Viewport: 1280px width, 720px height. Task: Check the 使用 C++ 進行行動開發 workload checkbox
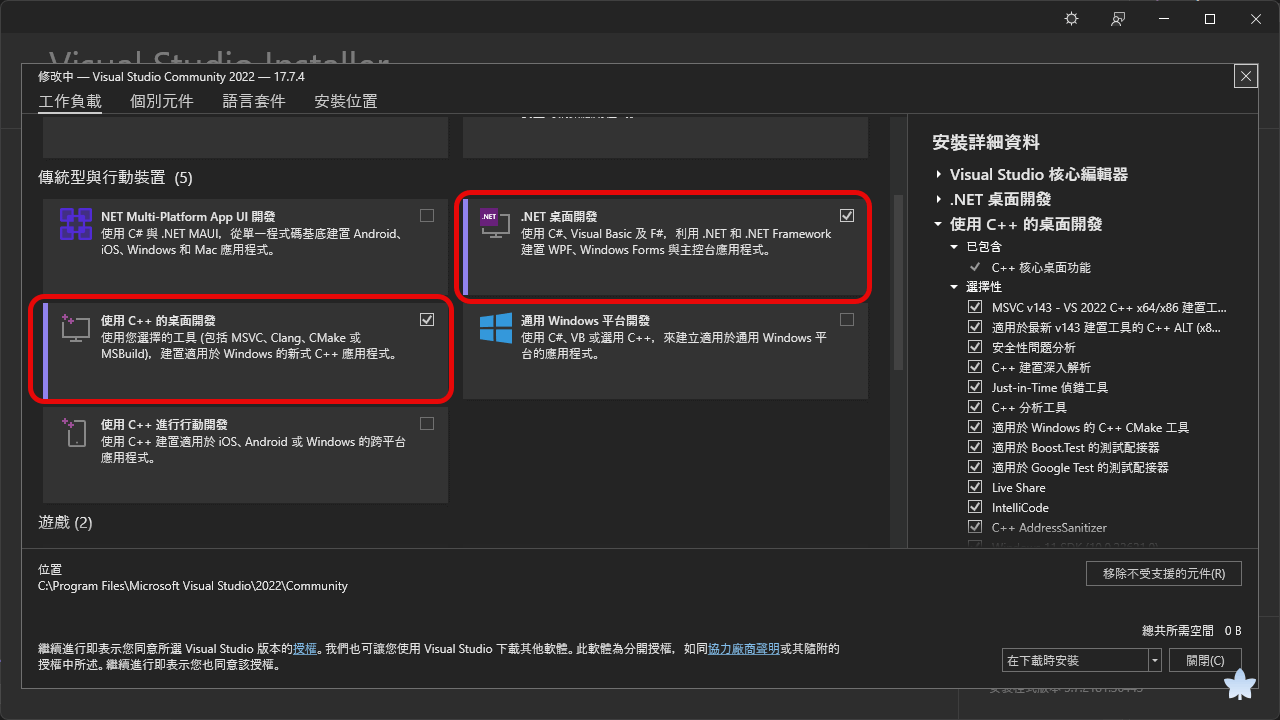(427, 424)
